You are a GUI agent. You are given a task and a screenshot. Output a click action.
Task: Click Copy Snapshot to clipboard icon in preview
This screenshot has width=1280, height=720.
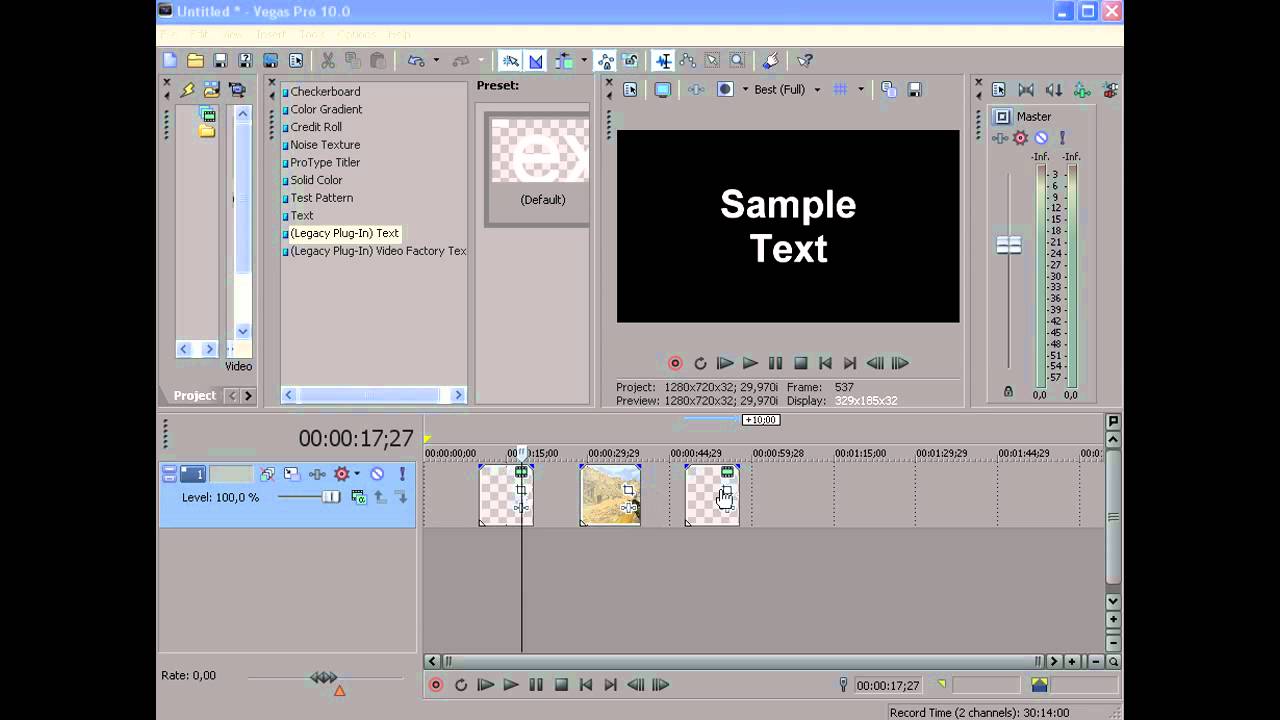(888, 89)
